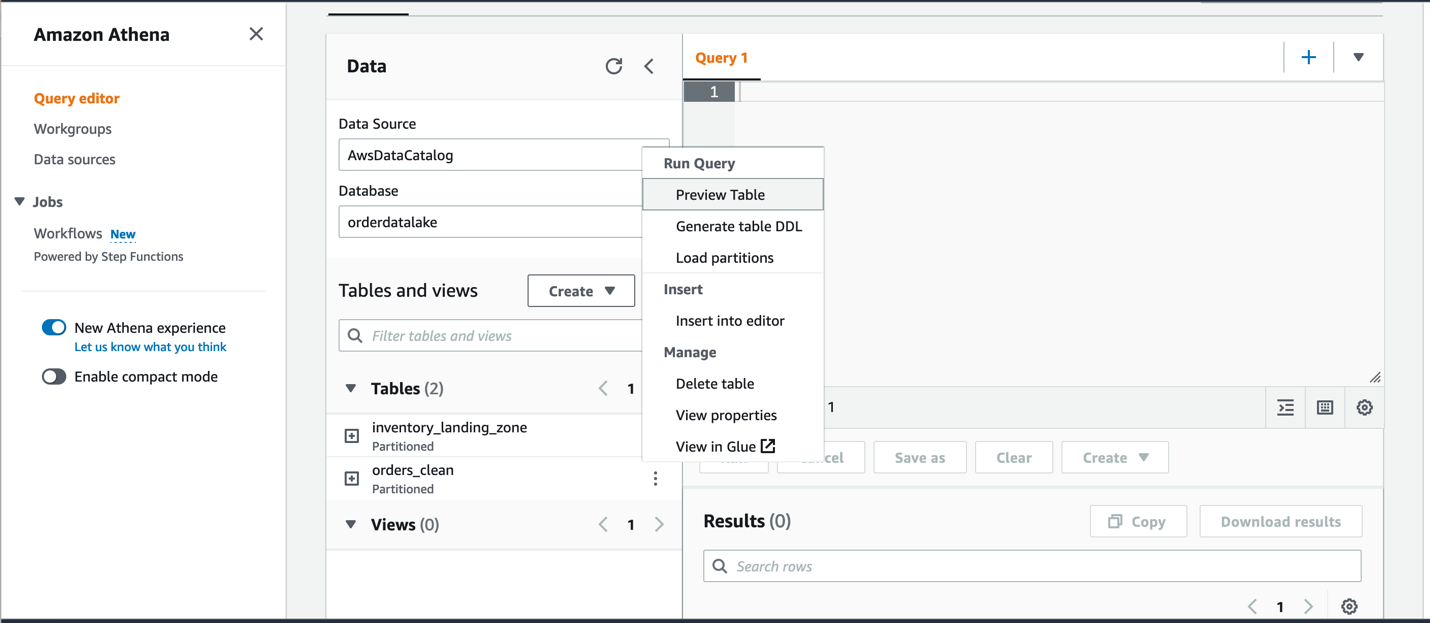Toggle New Athena experience switch
This screenshot has width=1430, height=623.
coord(54,327)
